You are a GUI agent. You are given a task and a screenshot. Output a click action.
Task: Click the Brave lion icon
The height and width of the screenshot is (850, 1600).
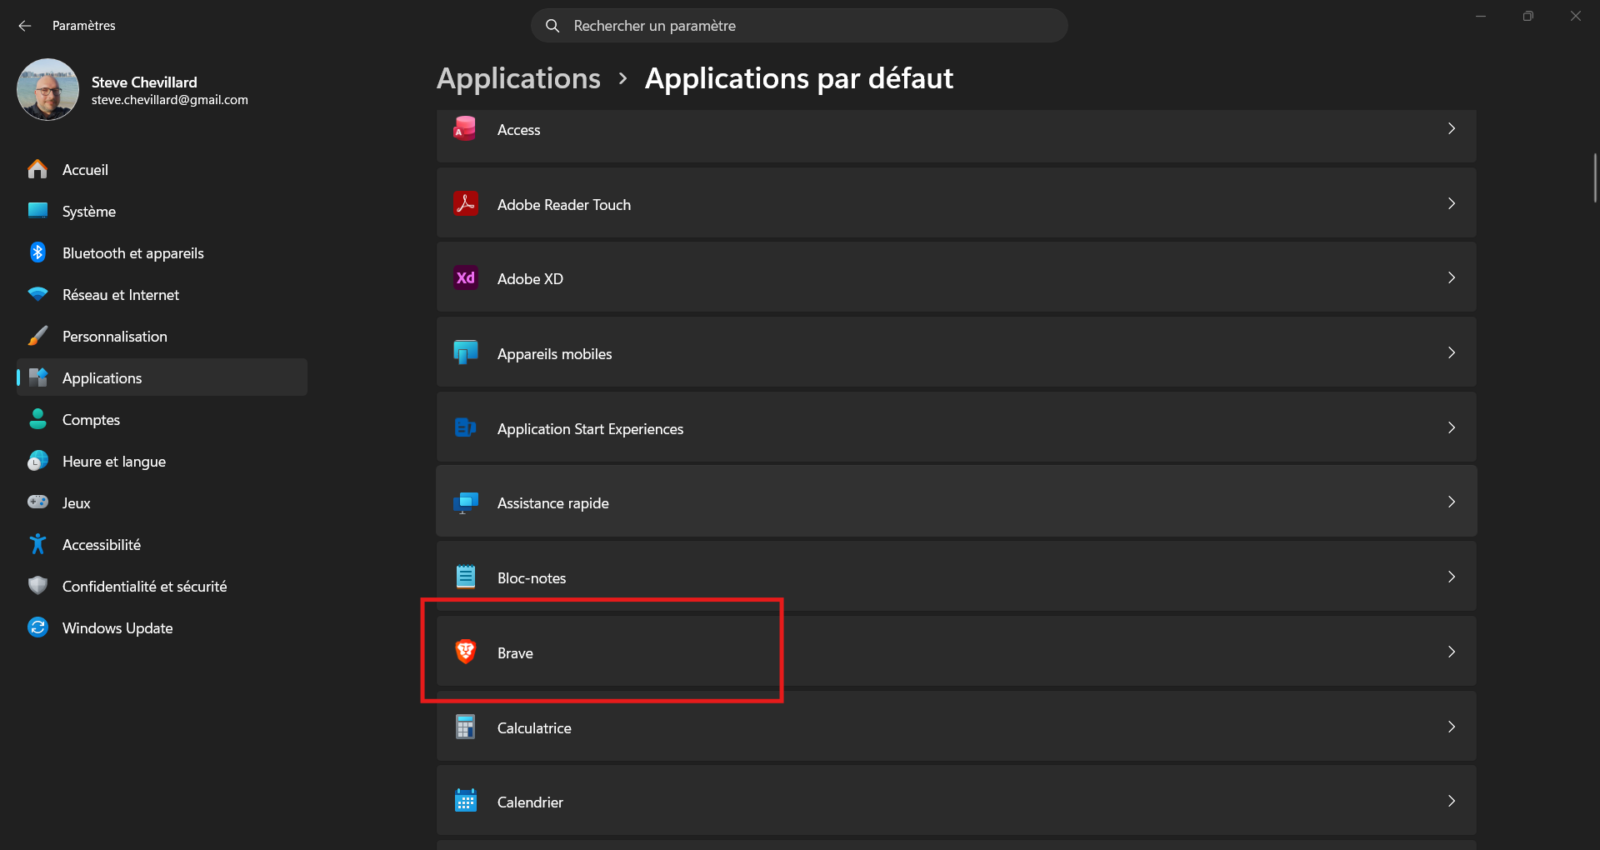[465, 652]
